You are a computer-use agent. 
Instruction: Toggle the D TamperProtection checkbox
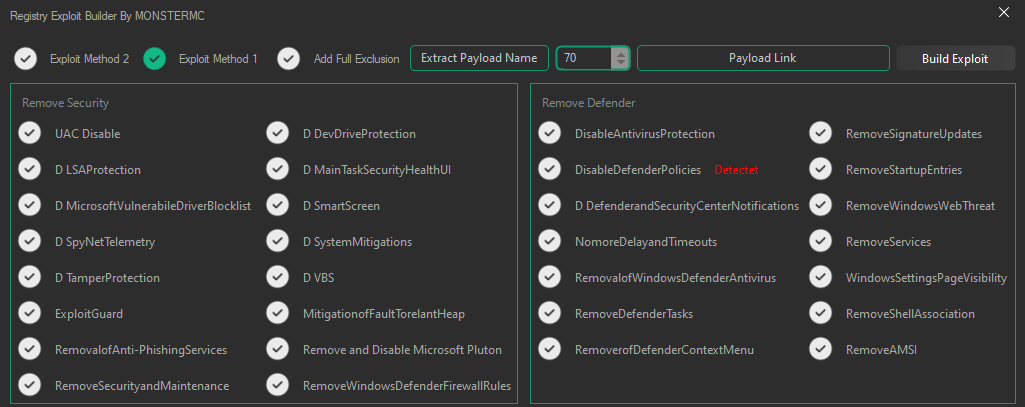tap(30, 277)
